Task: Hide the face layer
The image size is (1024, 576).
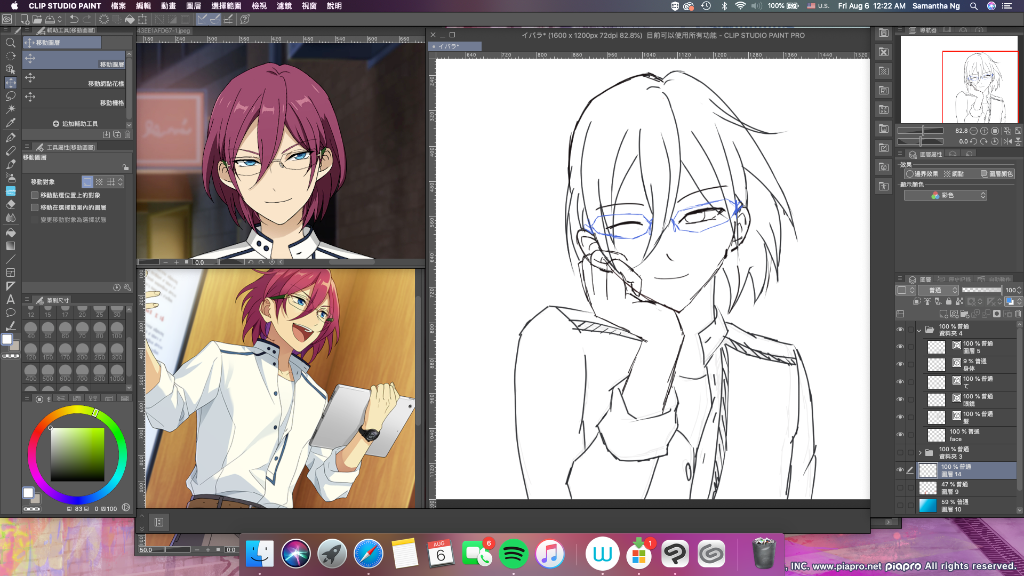Action: (x=901, y=435)
